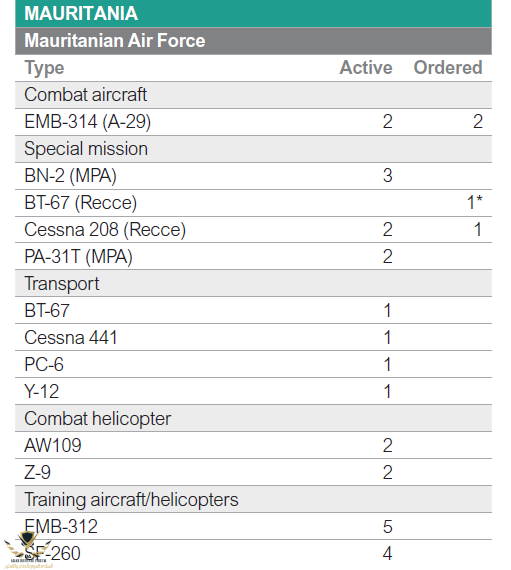Select the Y-12 row
511x570 pixels.
[x=253, y=392]
